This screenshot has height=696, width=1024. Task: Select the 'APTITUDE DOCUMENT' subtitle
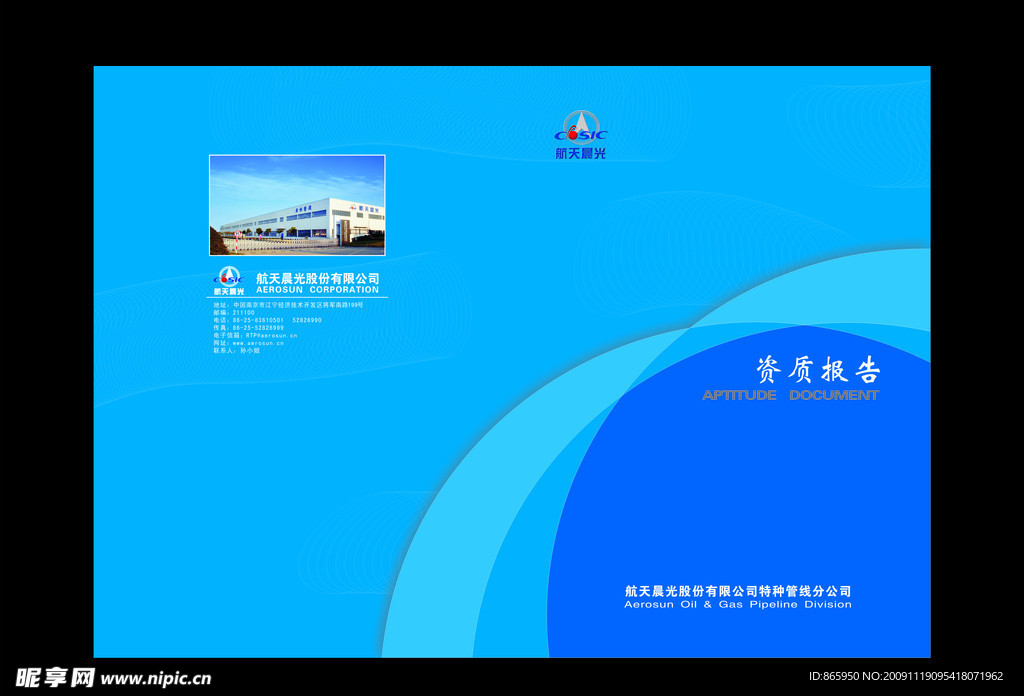click(x=791, y=395)
